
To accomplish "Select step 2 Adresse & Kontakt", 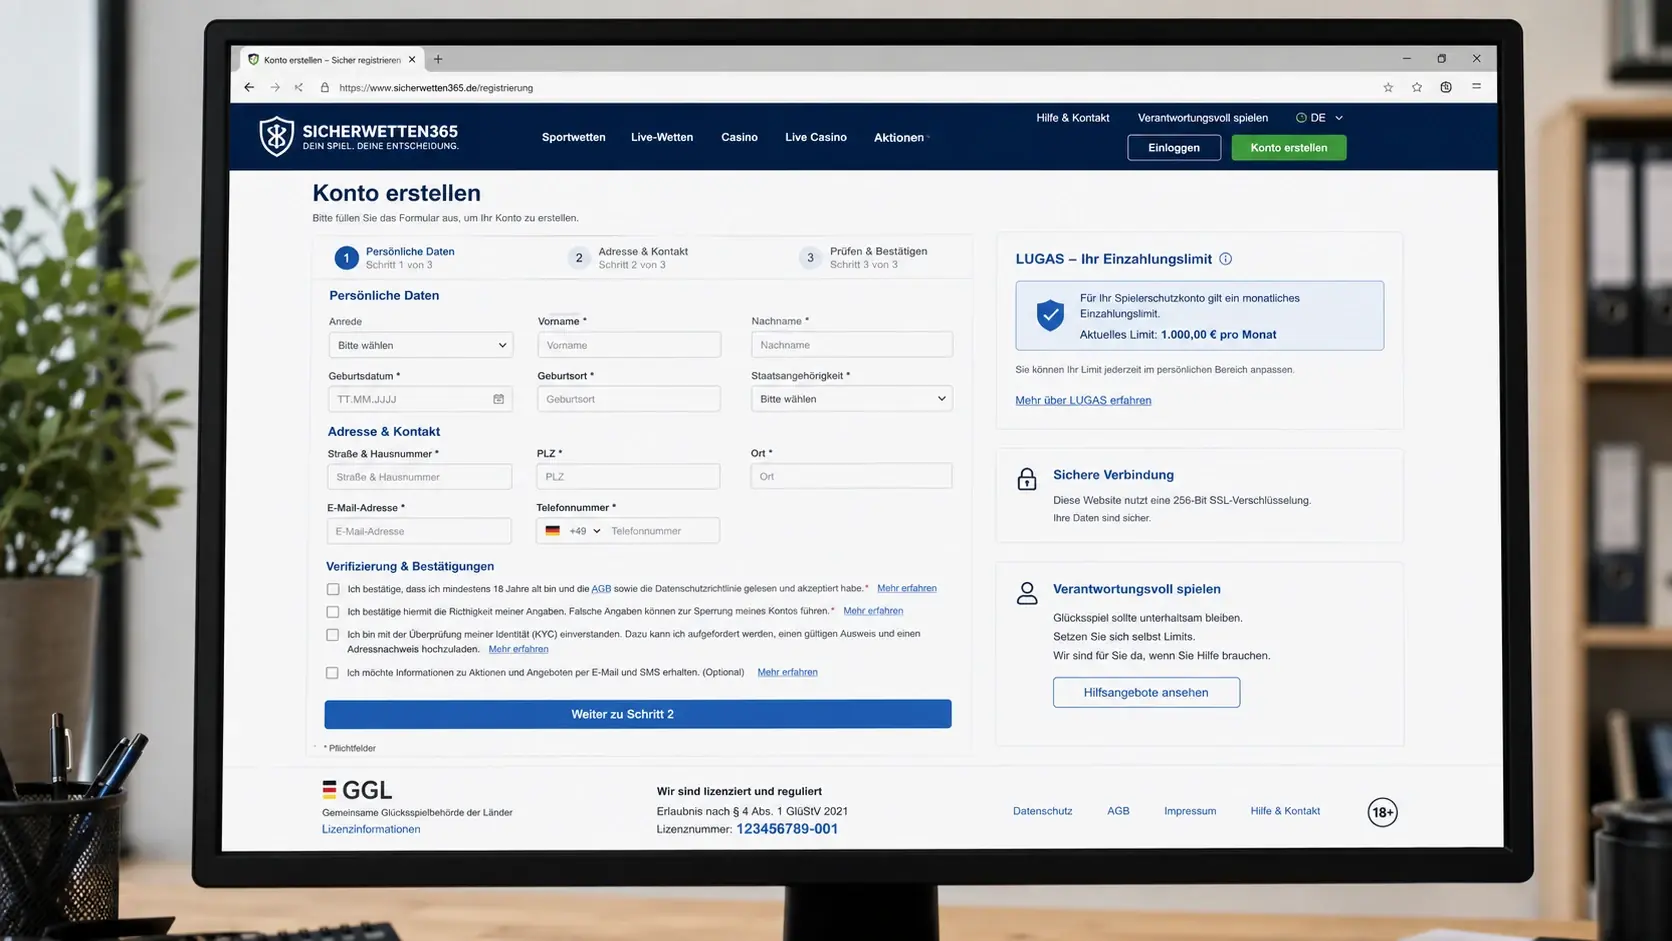I will click(628, 258).
